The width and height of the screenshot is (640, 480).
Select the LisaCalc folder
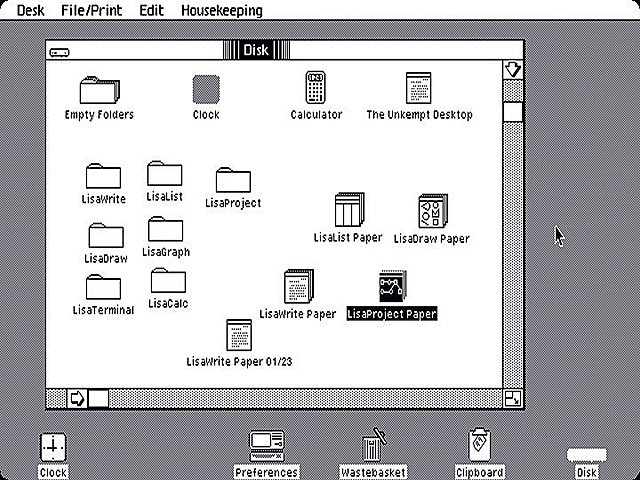tap(168, 280)
